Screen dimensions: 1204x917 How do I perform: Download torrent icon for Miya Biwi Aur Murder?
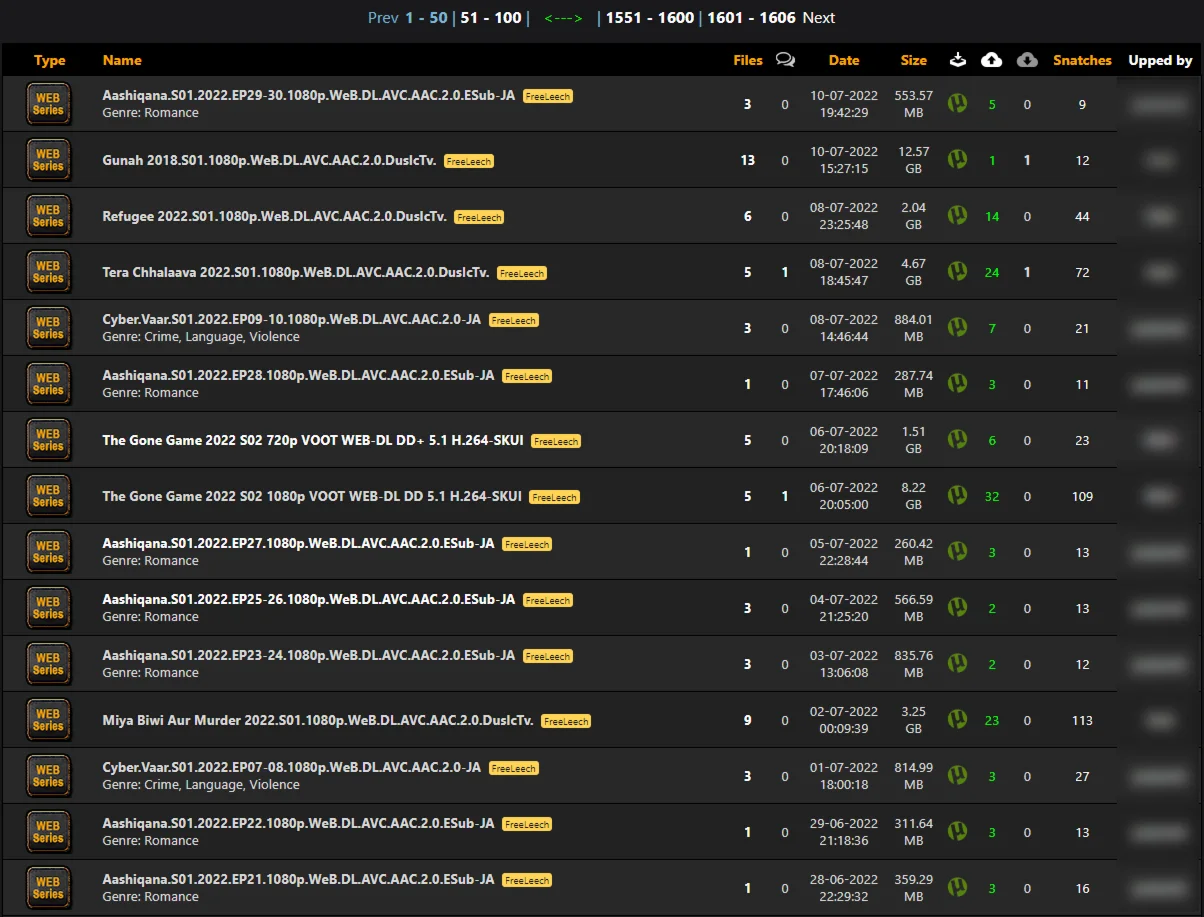(958, 719)
